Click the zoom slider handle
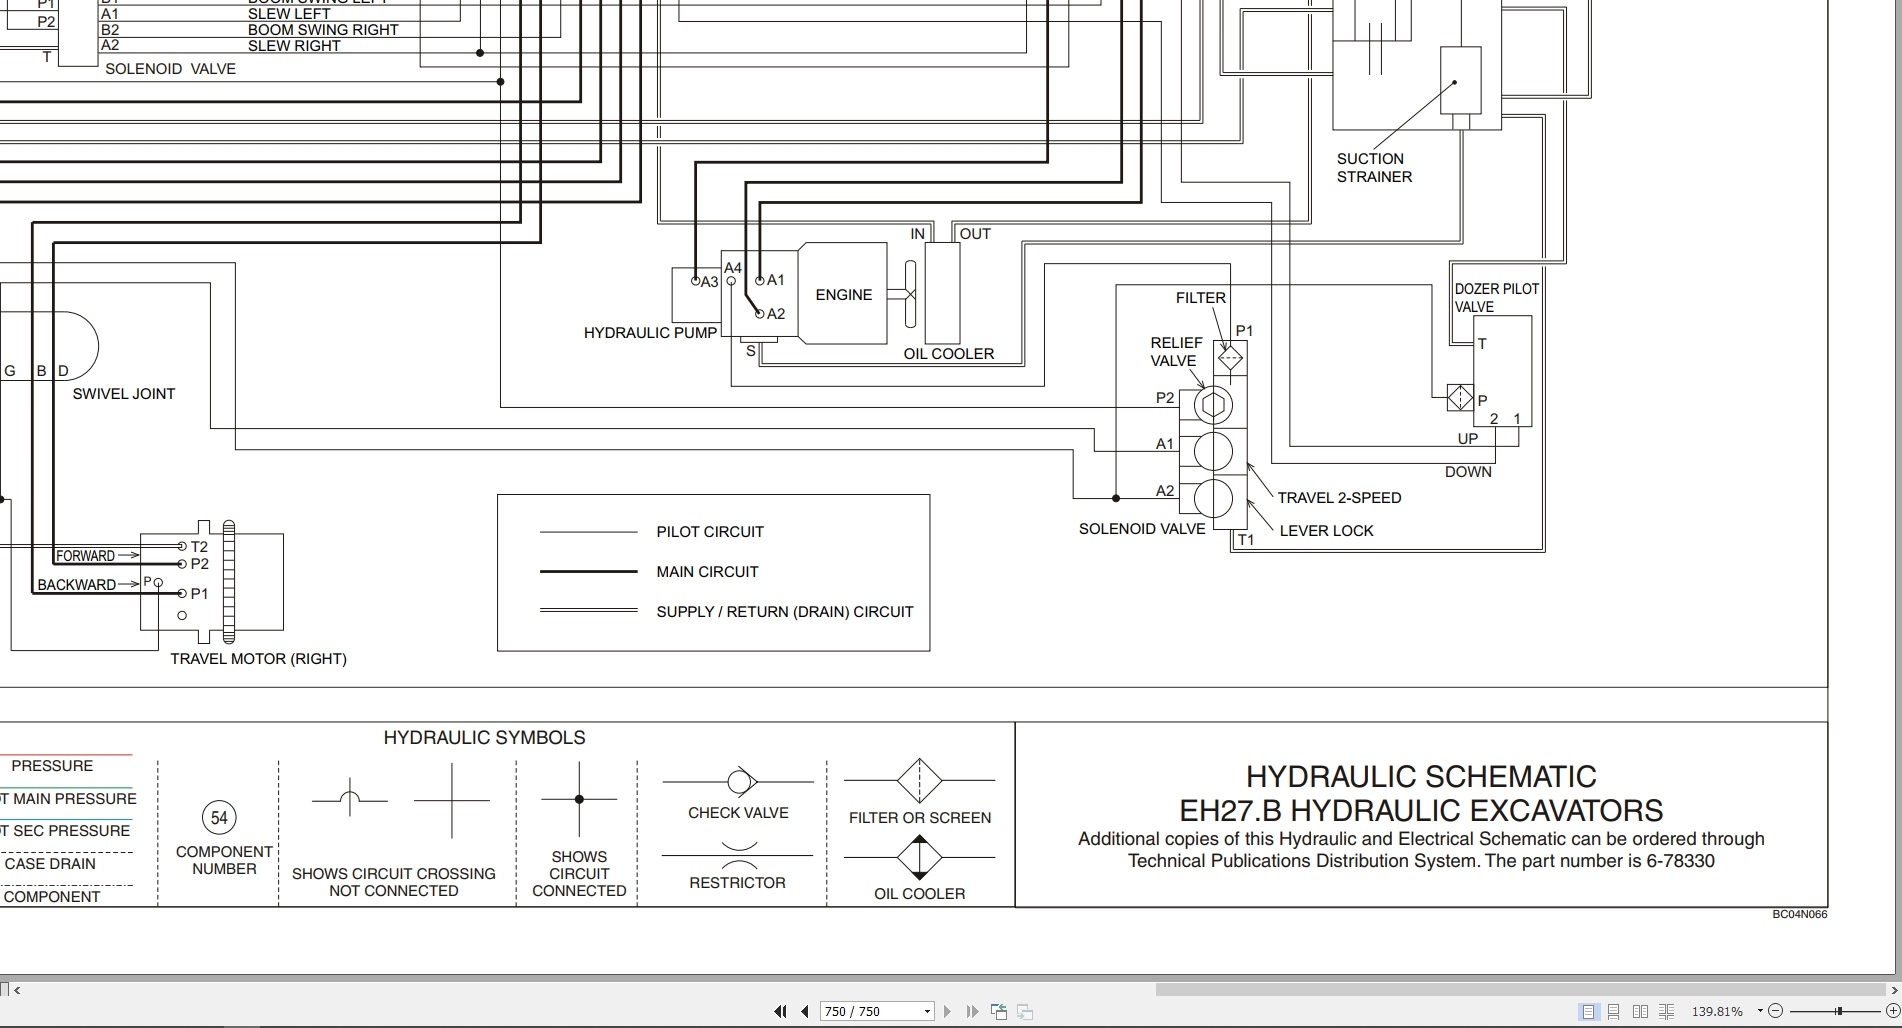This screenshot has height=1028, width=1902. coord(1838,1011)
